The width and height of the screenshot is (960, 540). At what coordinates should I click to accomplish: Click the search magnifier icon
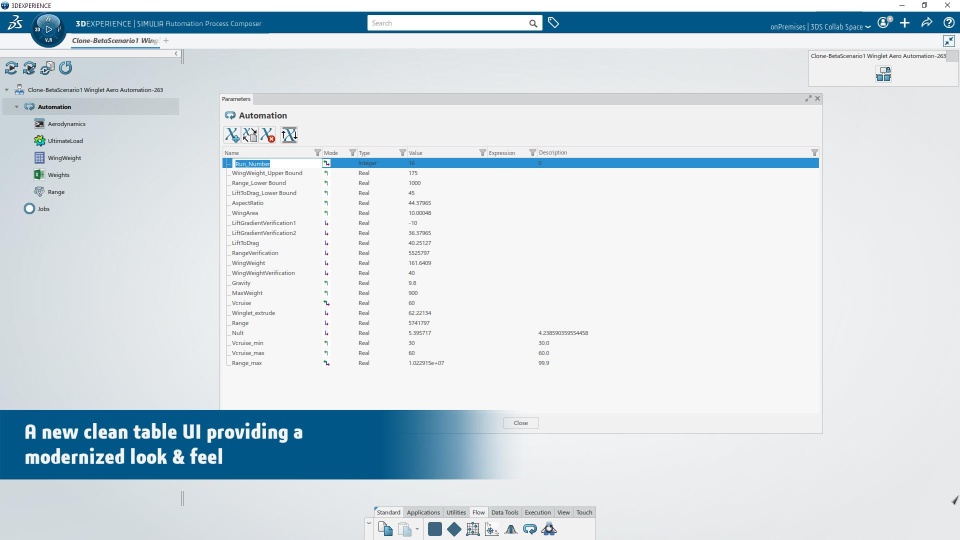pos(533,23)
